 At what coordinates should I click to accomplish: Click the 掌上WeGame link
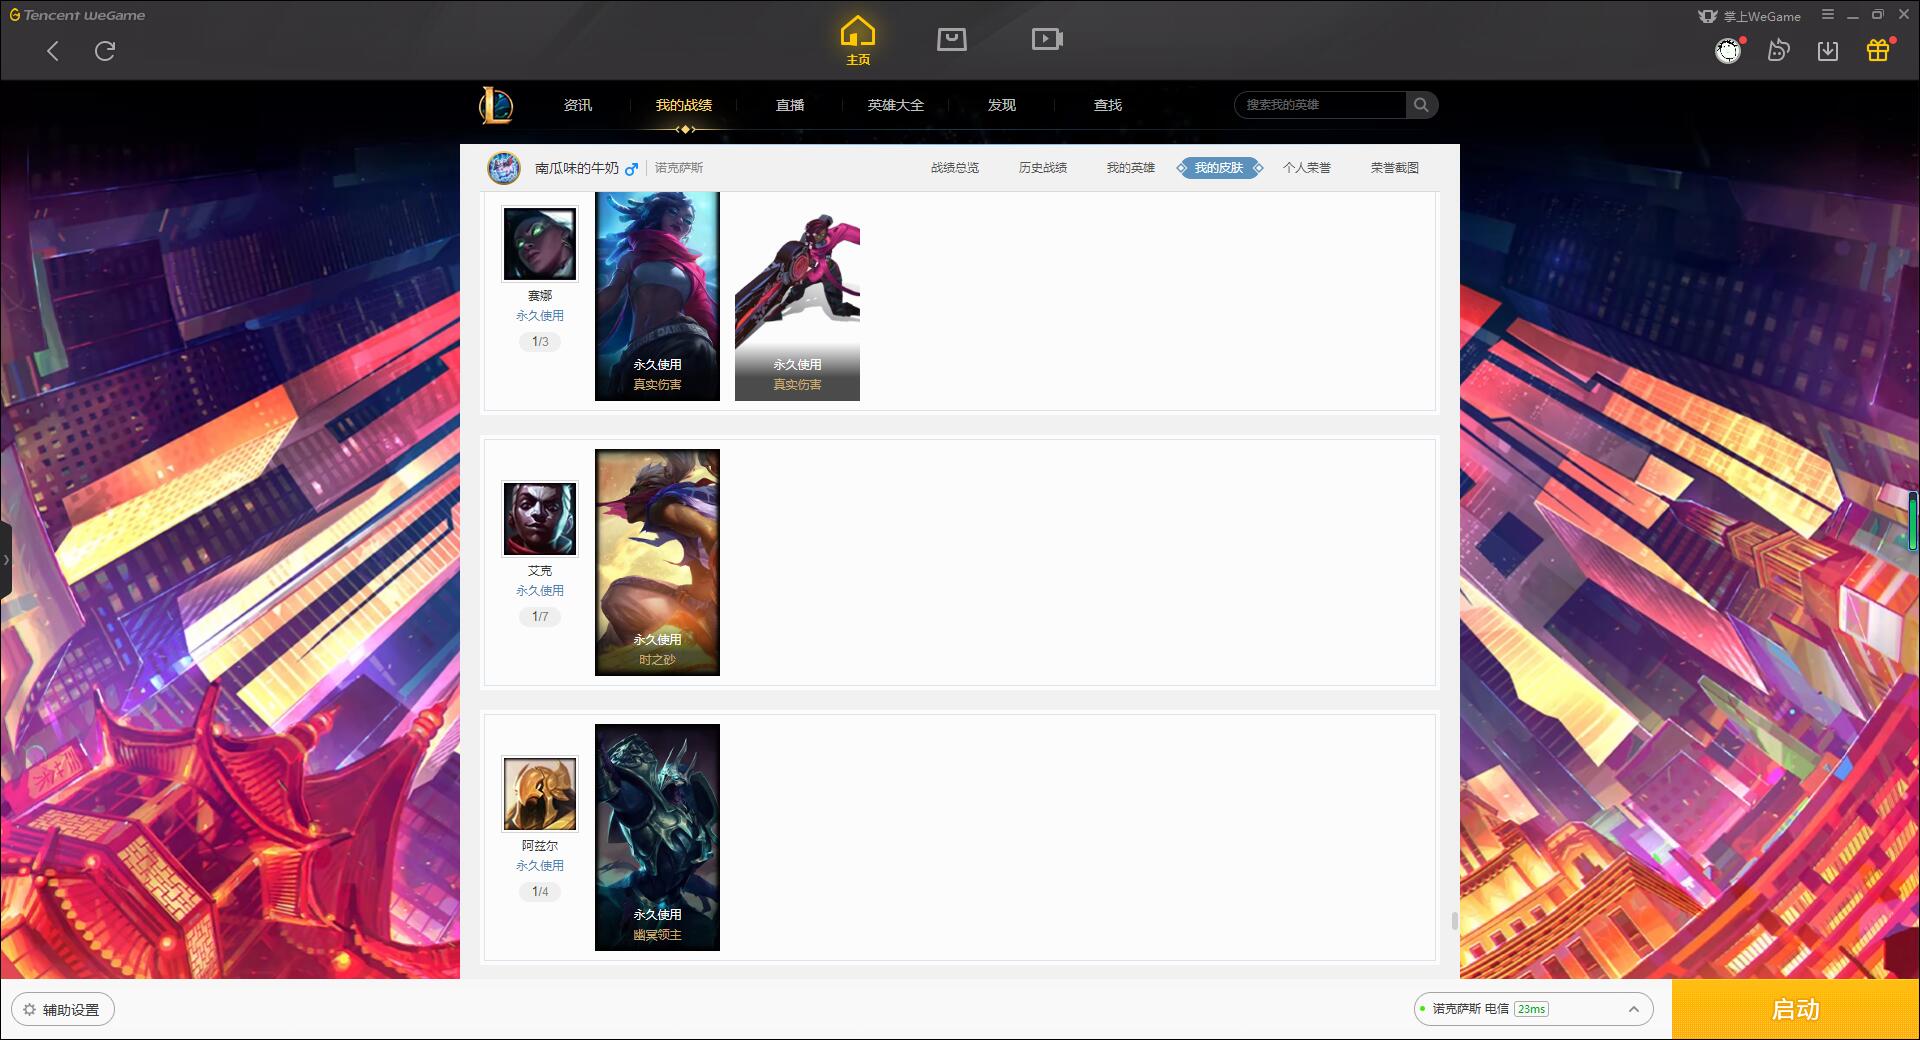click(1750, 16)
